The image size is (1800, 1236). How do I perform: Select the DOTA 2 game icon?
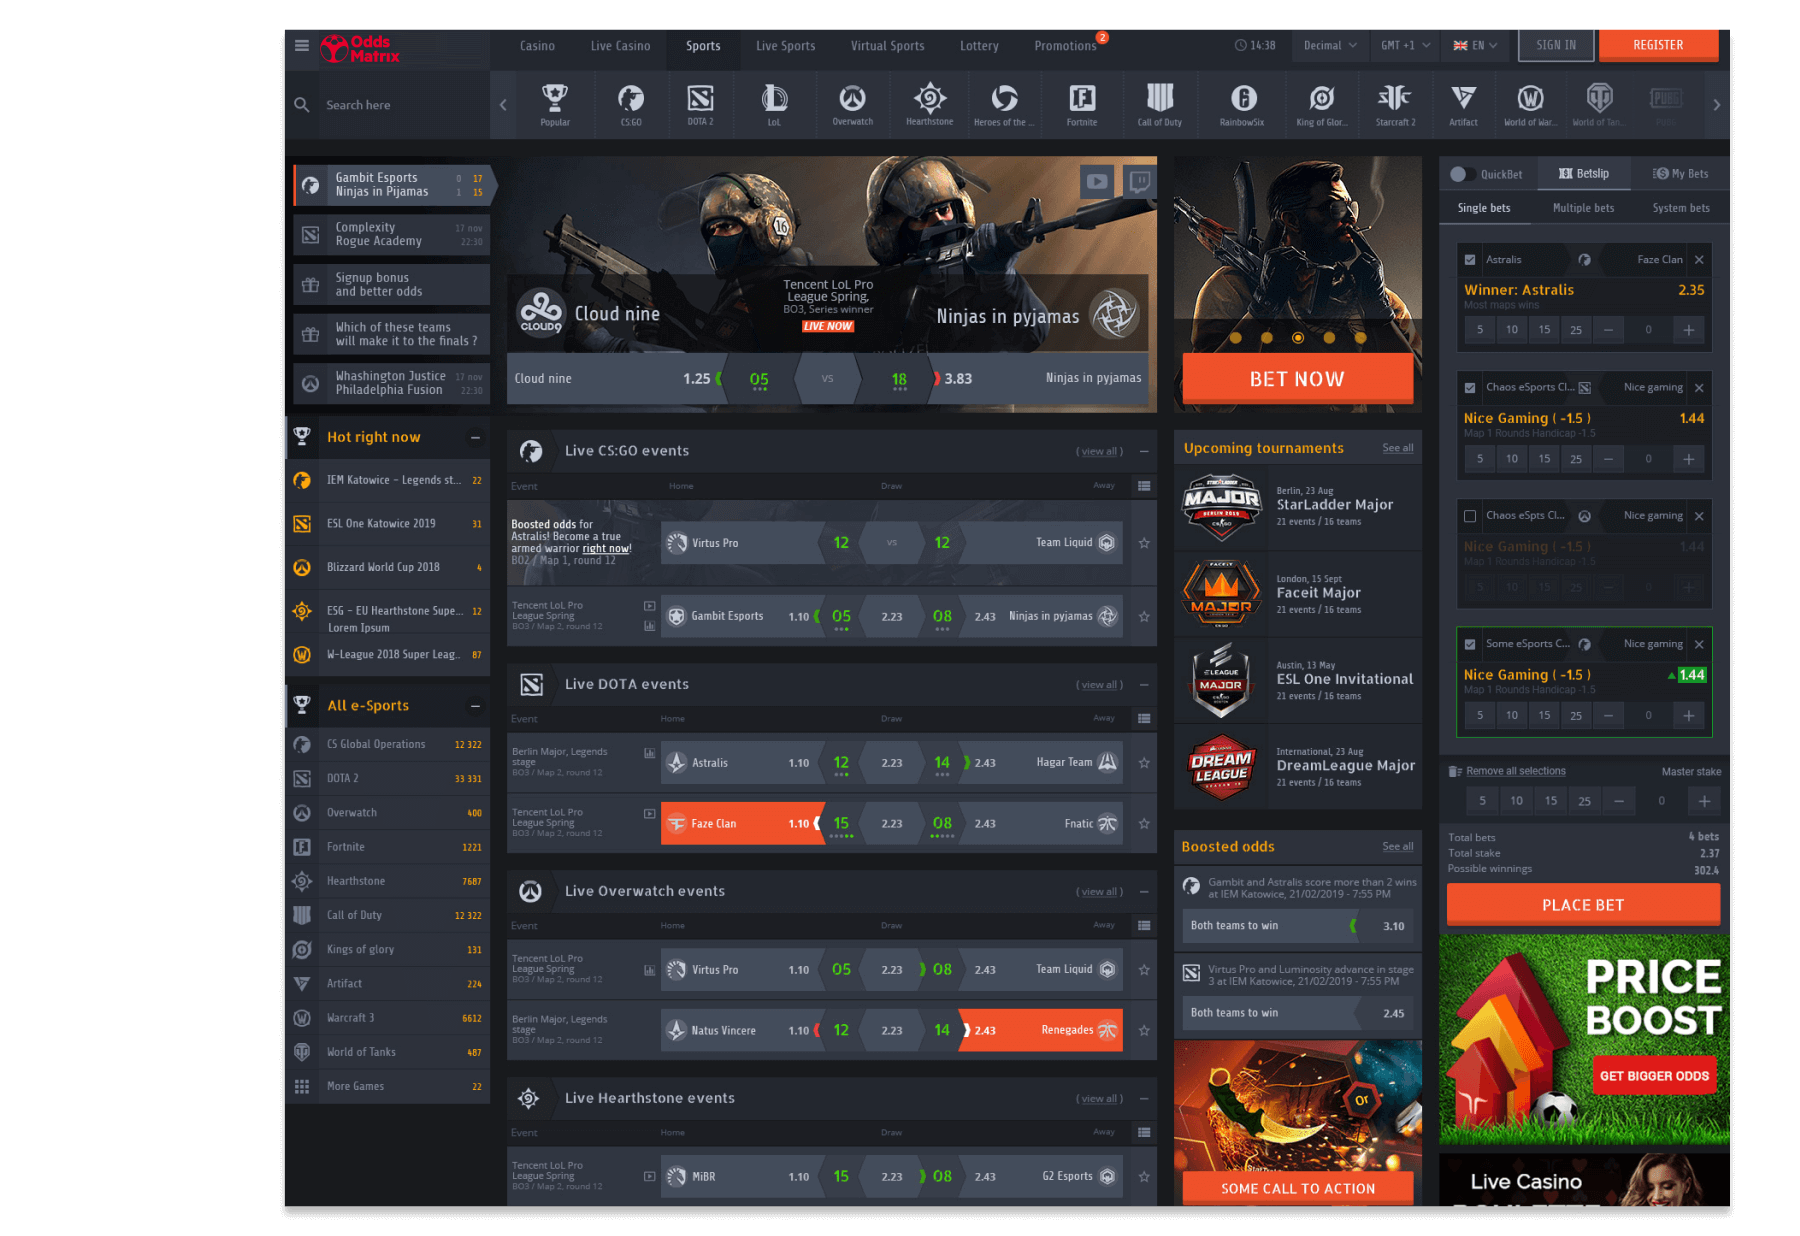(x=700, y=104)
